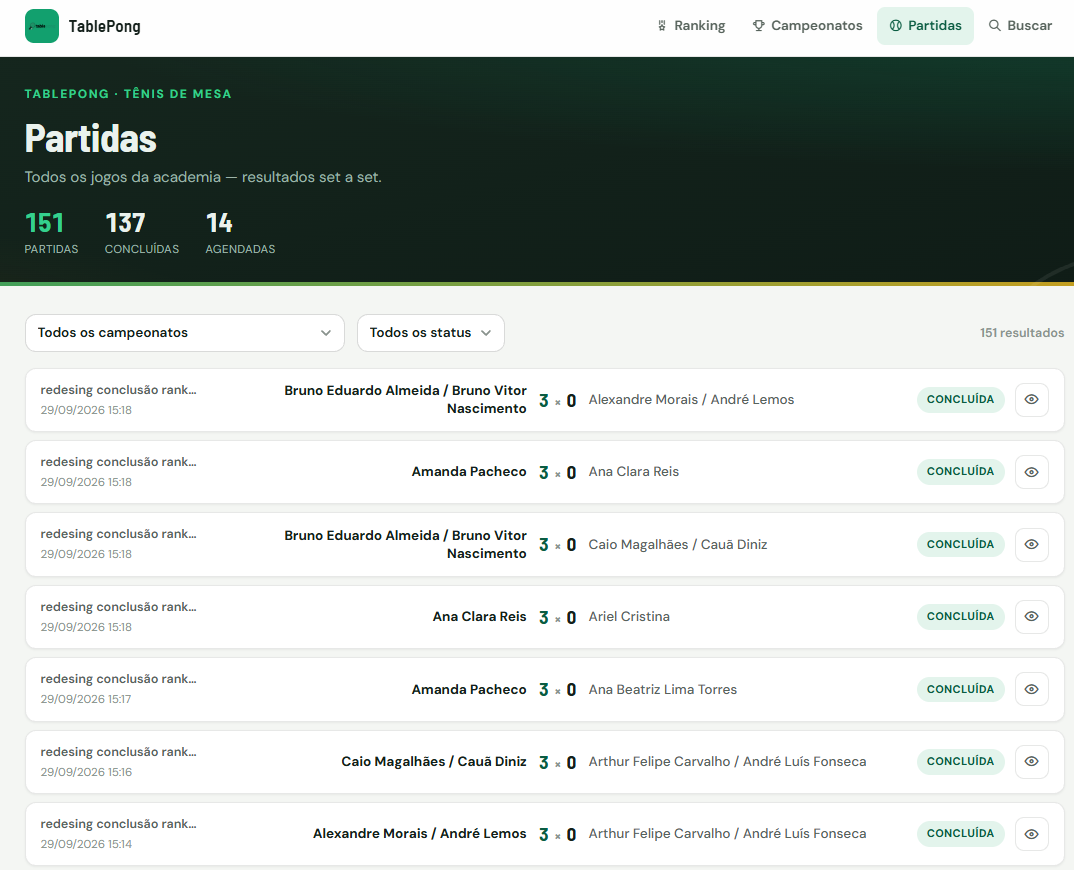Expand the campeonatos dropdown chevron arrow
1074x870 pixels.
pos(326,333)
